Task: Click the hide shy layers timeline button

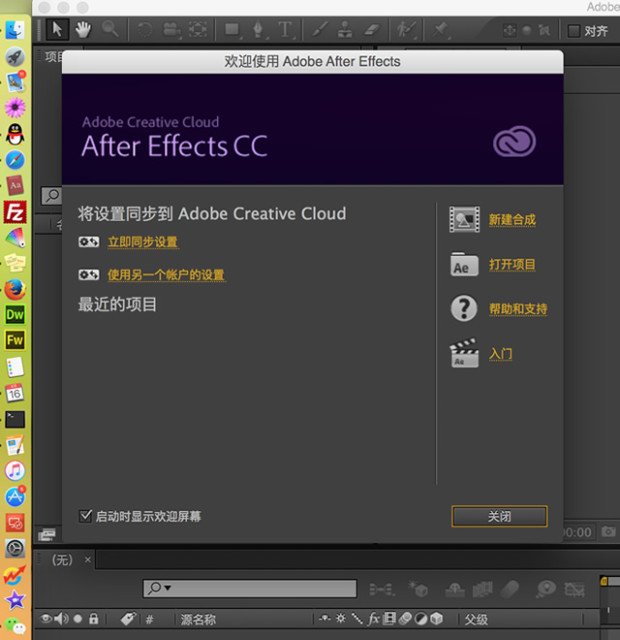Action: click(455, 589)
